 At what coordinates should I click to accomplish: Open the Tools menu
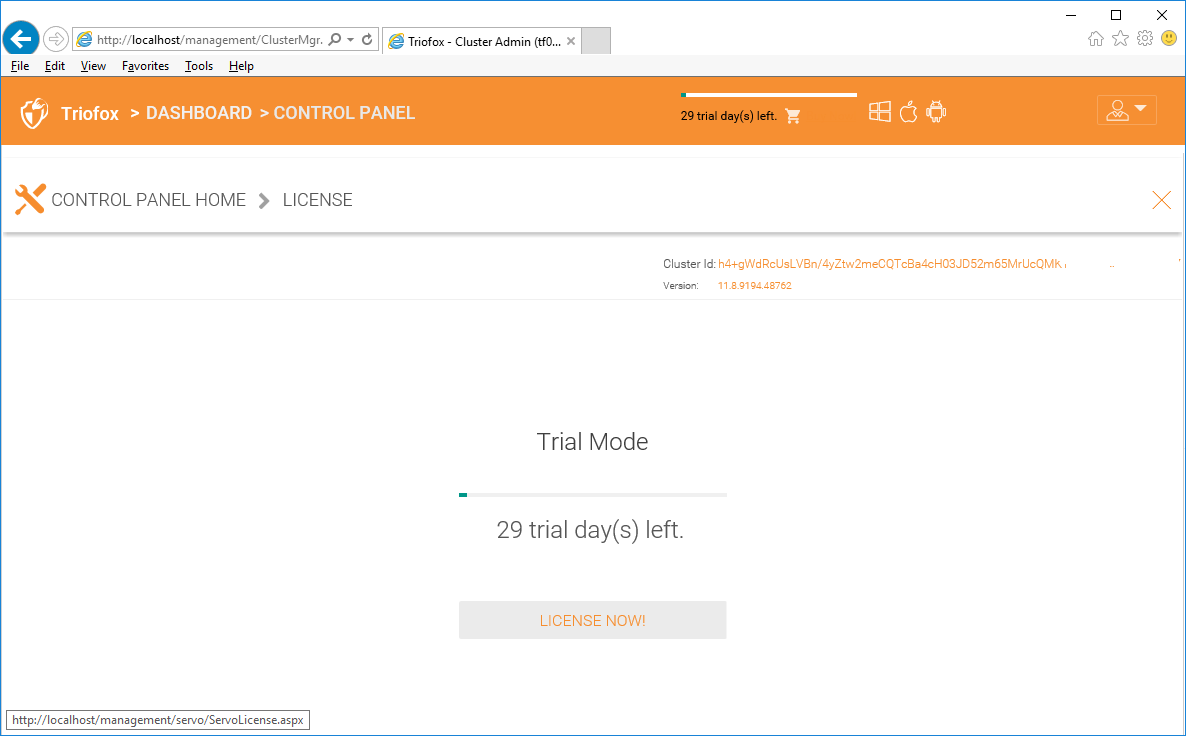coord(199,66)
